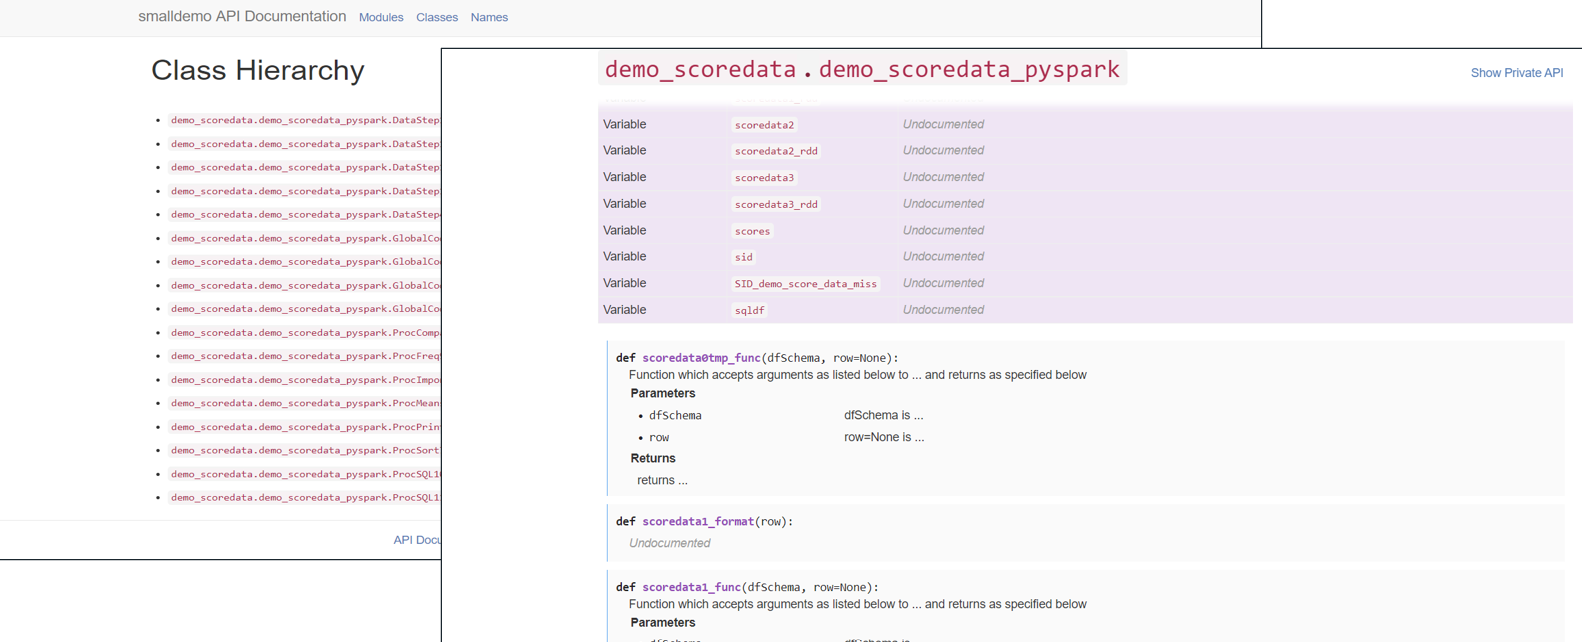Open the SID_demo_score_data_miss variable link
The height and width of the screenshot is (642, 1582).
[805, 284]
